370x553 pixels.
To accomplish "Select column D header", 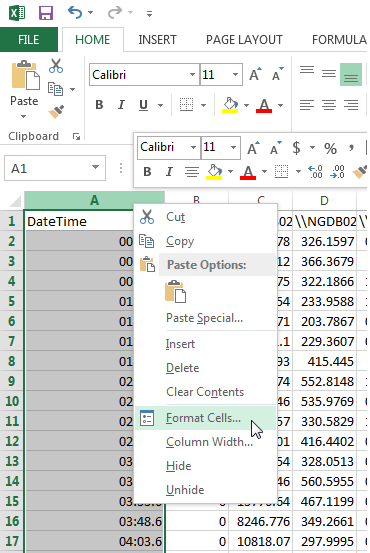I will pos(324,200).
